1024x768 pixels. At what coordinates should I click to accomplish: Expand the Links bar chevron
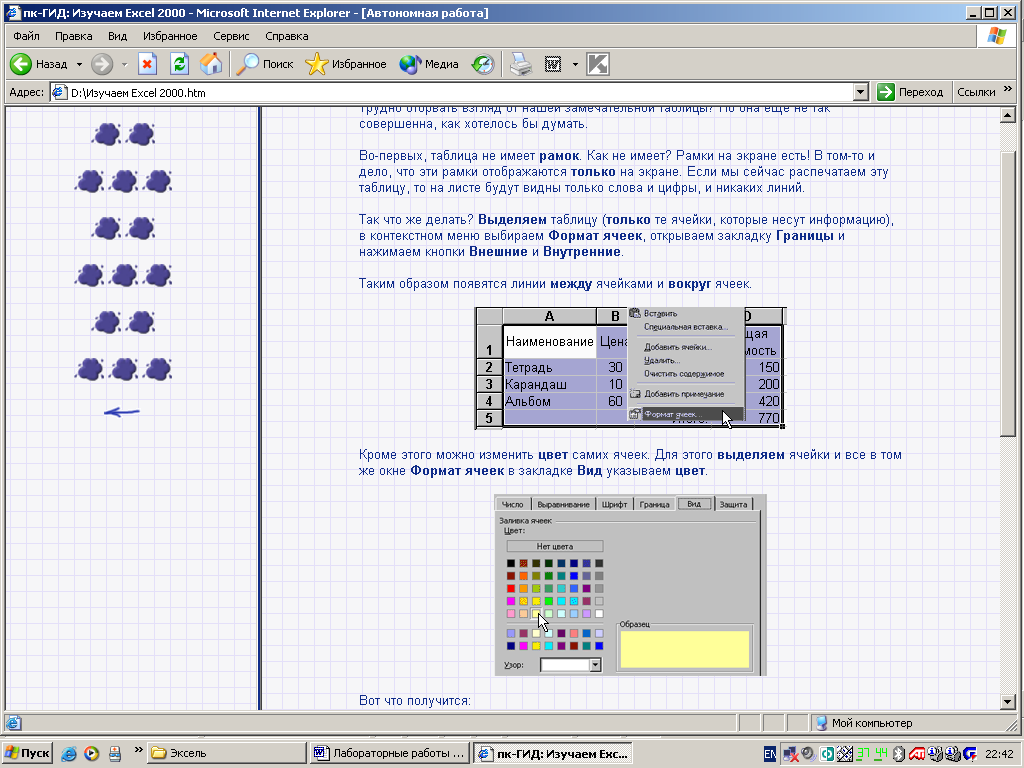coord(1008,89)
